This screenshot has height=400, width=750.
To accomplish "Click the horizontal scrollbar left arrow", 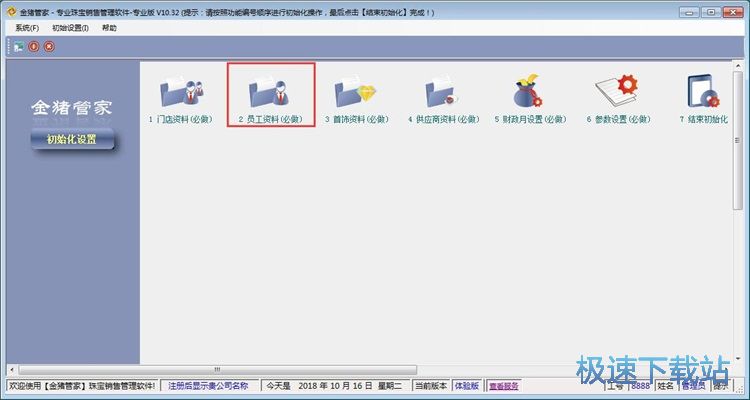I will pos(12,370).
